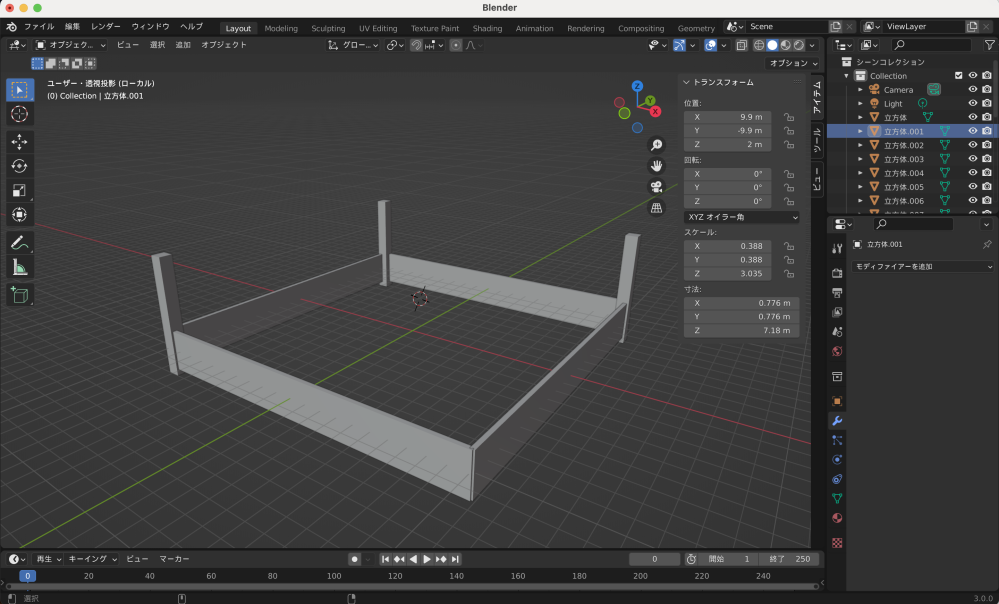This screenshot has width=999, height=604.
Task: Collapse the トランスフォーム panel
Action: [687, 82]
